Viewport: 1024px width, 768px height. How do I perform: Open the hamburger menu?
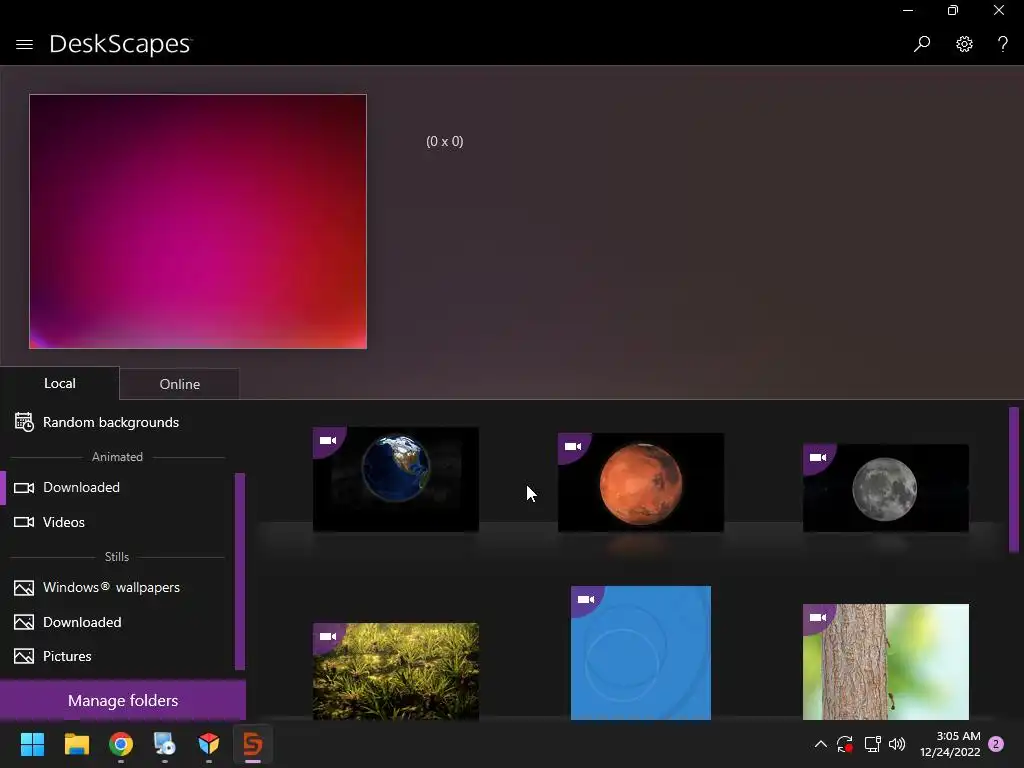[x=24, y=44]
